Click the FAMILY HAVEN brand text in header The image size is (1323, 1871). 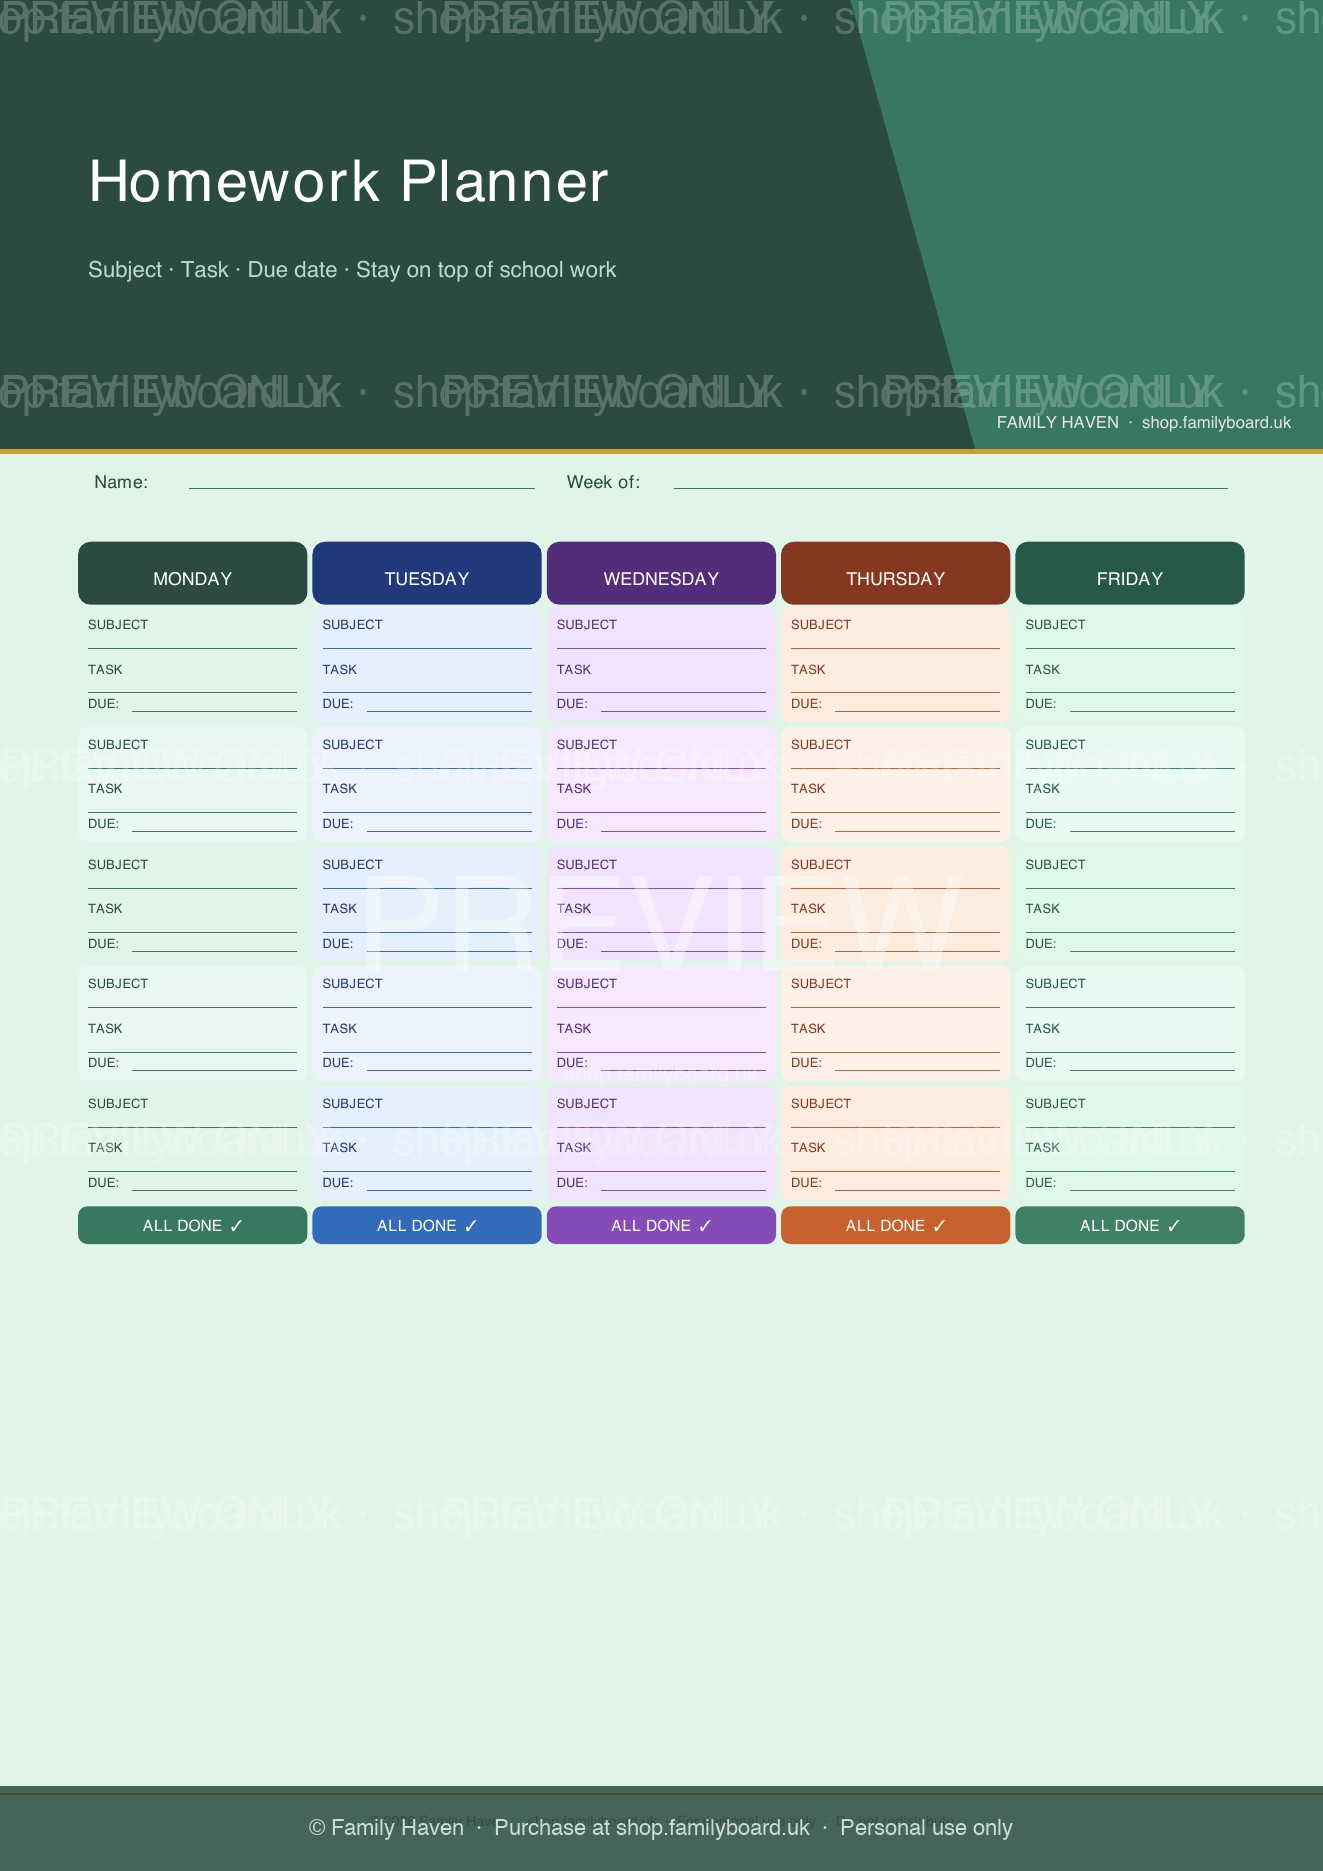click(1057, 423)
